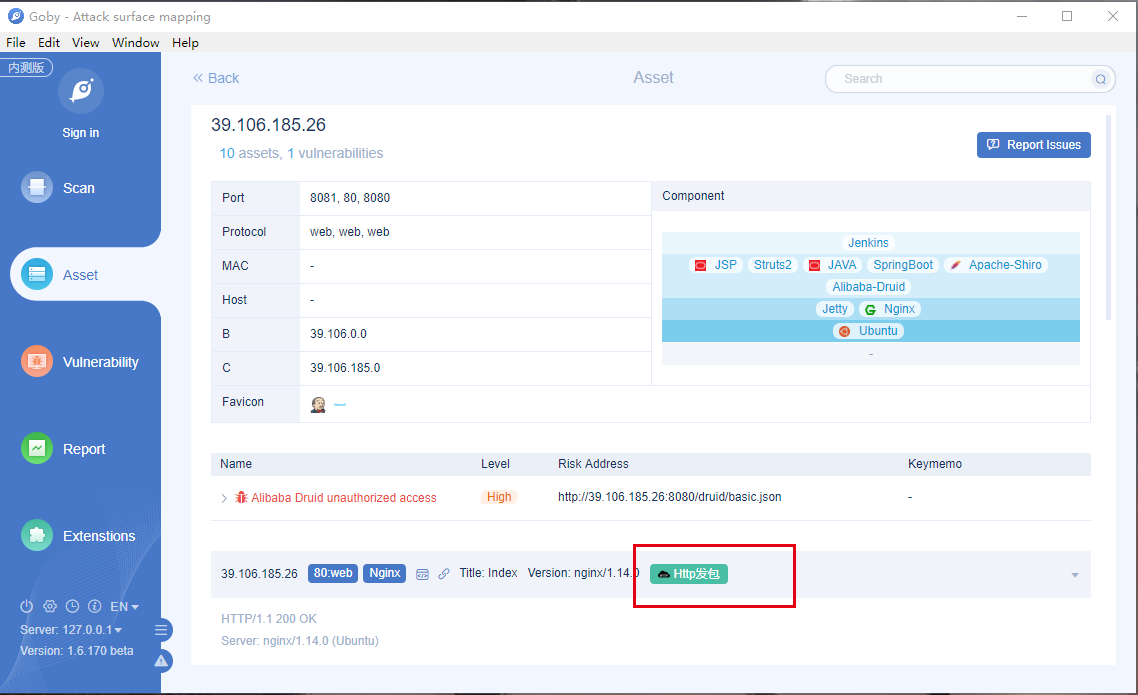Click Sign in under the logo

click(x=81, y=133)
